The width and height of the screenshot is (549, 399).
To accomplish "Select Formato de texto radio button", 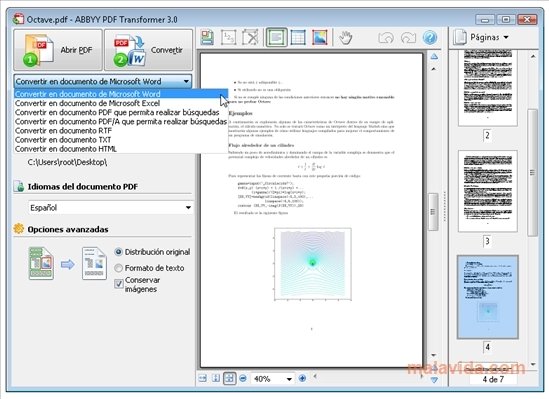I will point(118,268).
